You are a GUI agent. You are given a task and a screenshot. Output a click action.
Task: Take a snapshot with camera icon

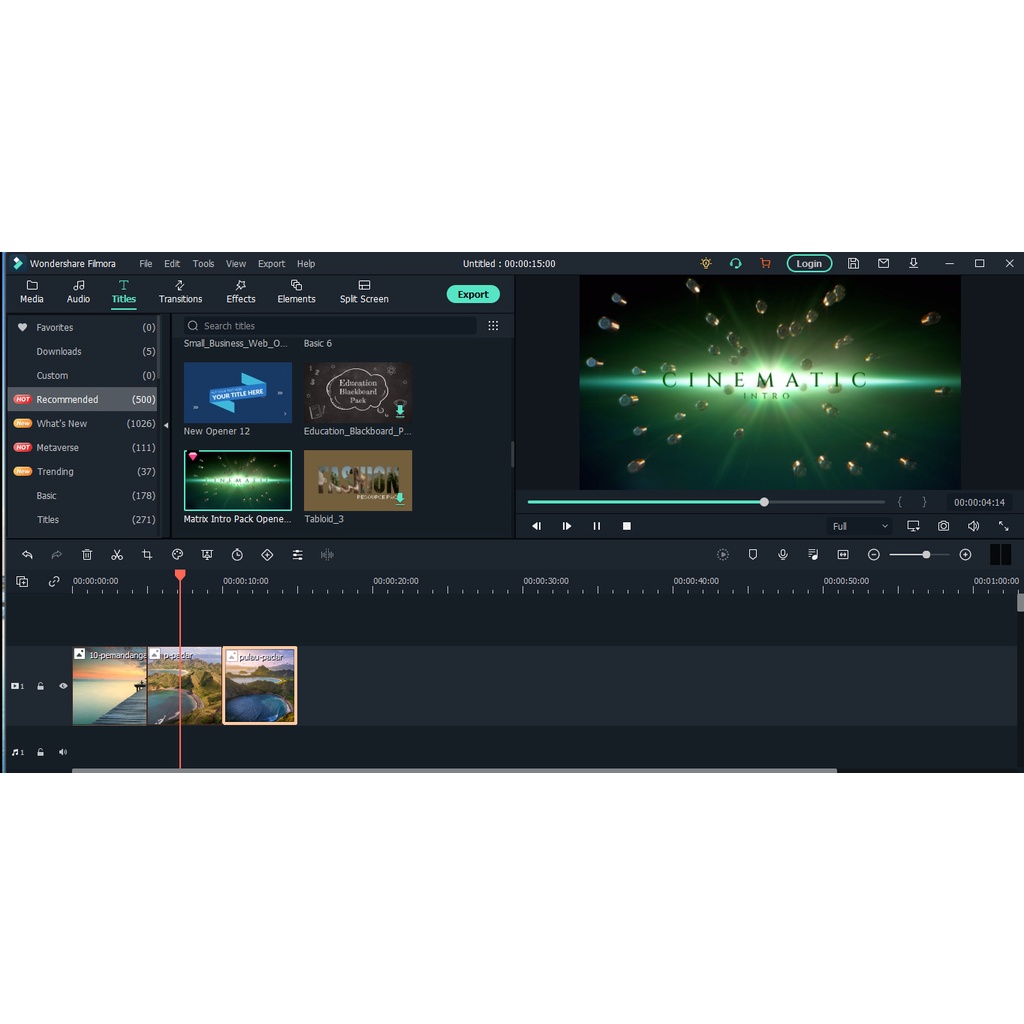coord(943,526)
